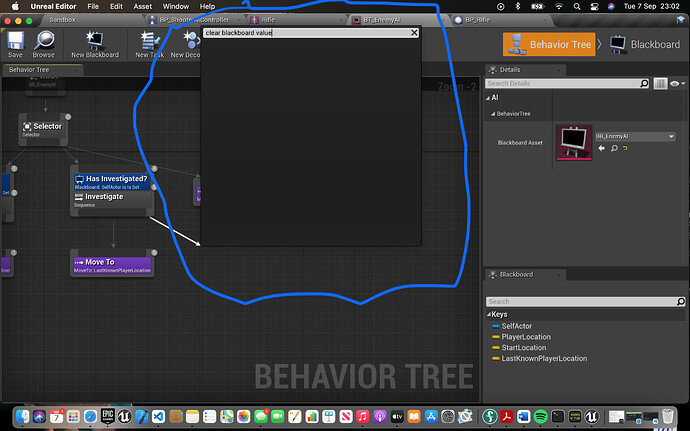
Task: Open the Asset menu
Action: (143, 6)
